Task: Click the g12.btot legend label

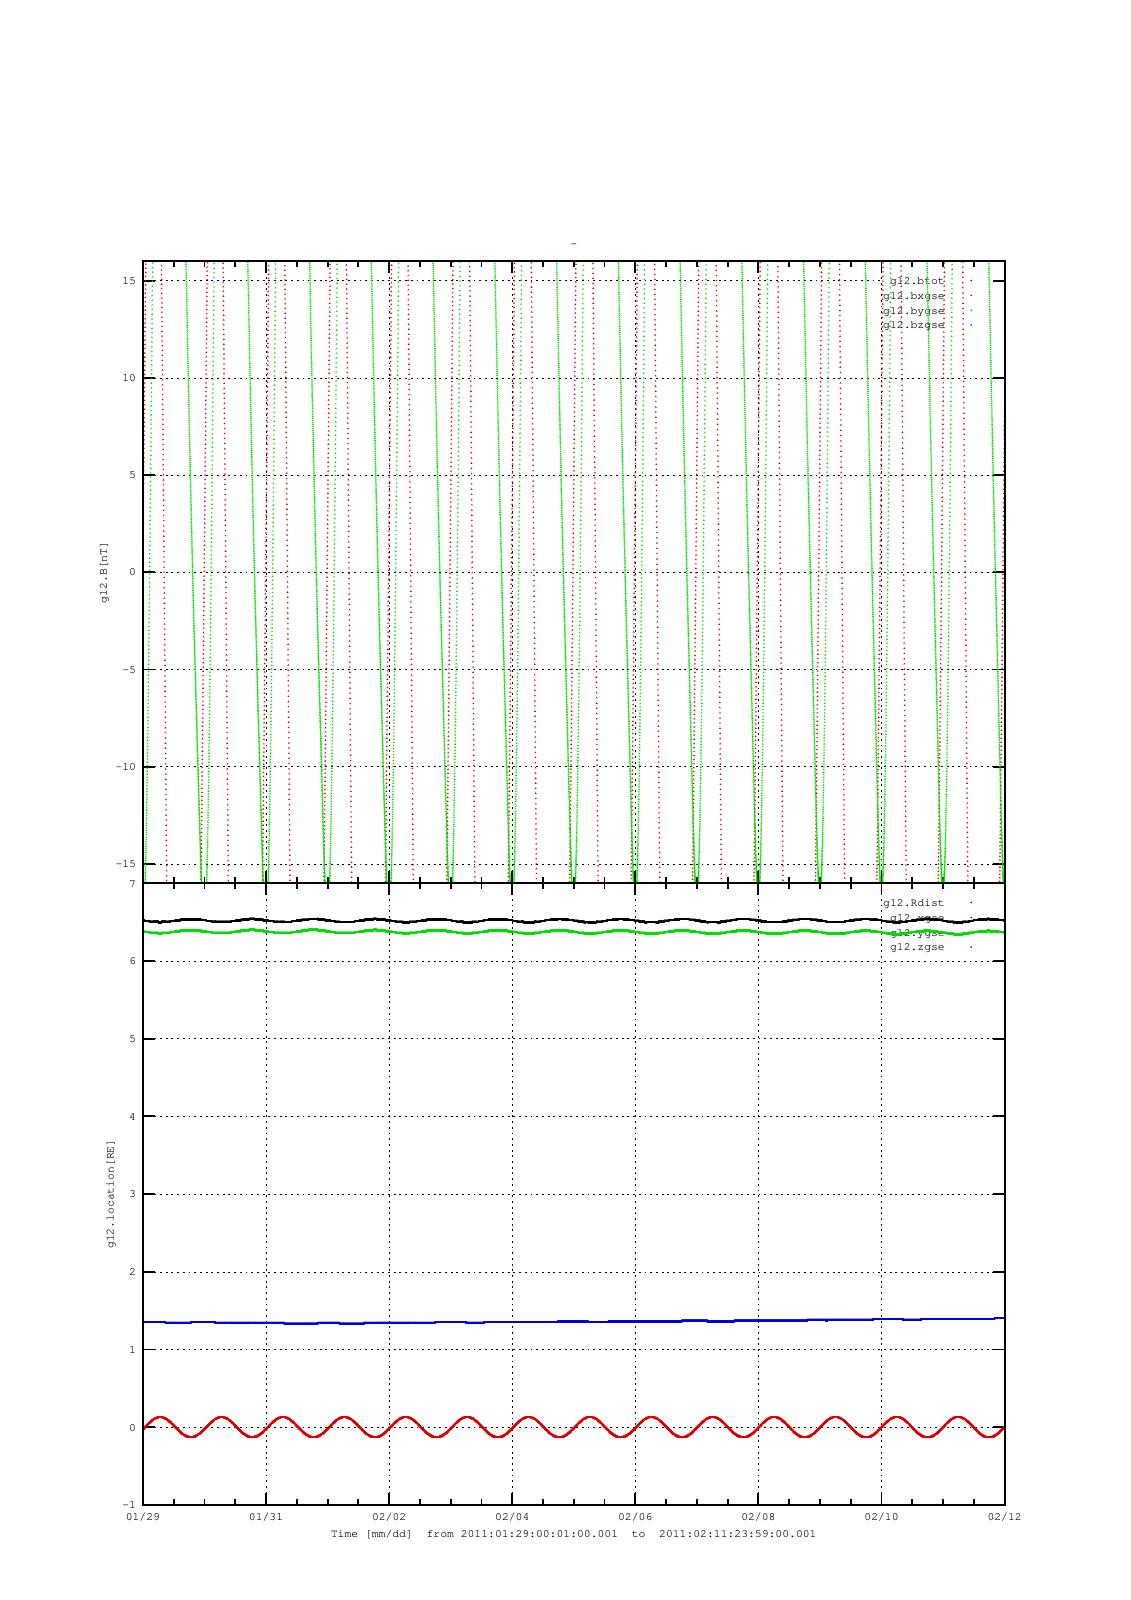Action: pyautogui.click(x=917, y=281)
